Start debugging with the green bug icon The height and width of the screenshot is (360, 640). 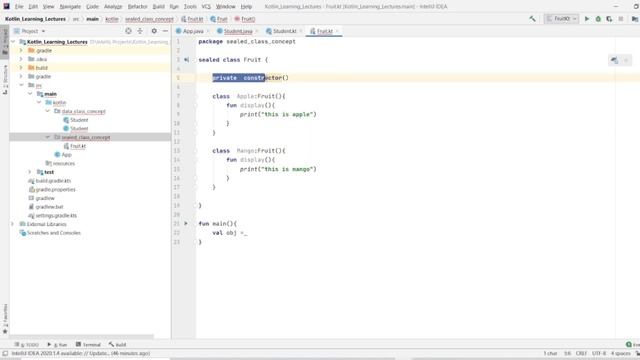tap(598, 19)
